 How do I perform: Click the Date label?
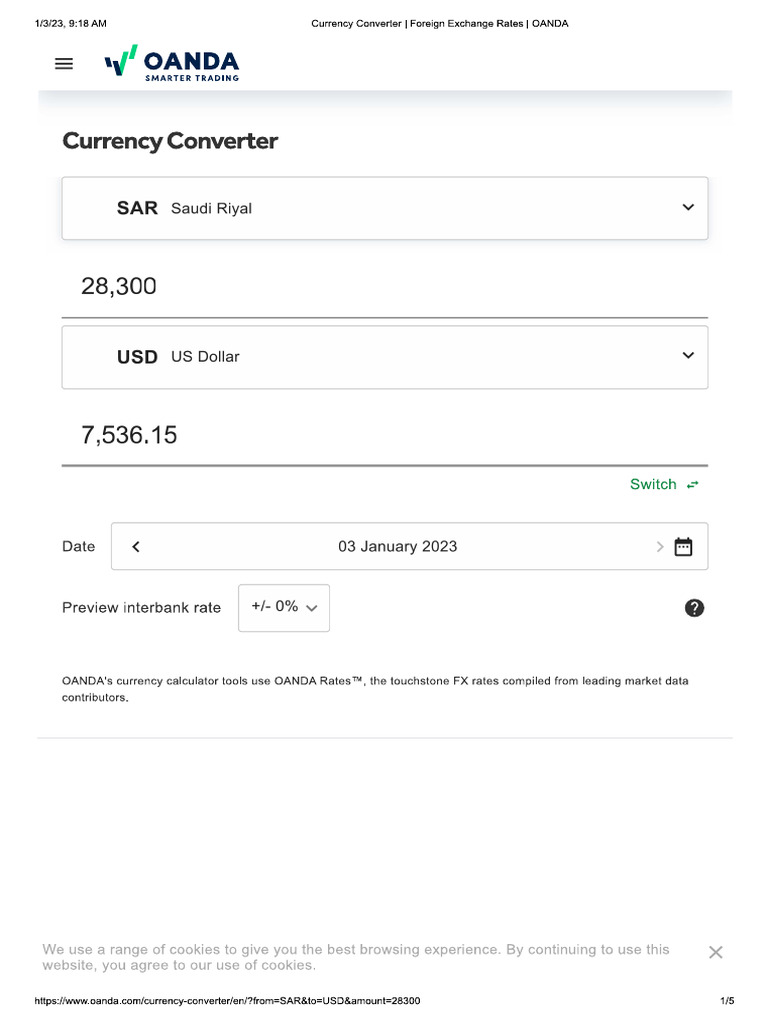click(78, 547)
